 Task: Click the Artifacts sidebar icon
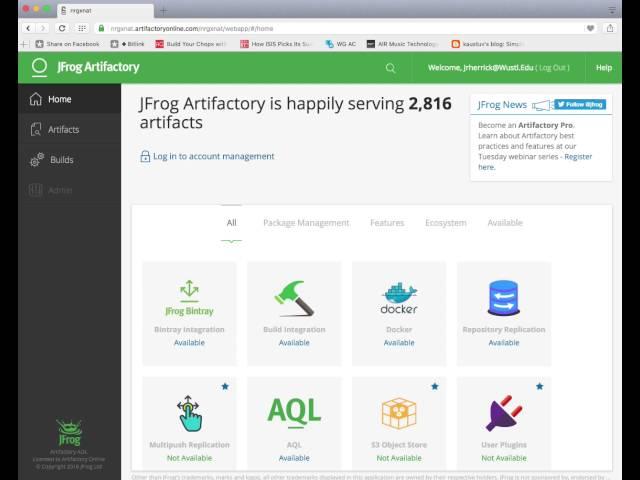(36, 129)
